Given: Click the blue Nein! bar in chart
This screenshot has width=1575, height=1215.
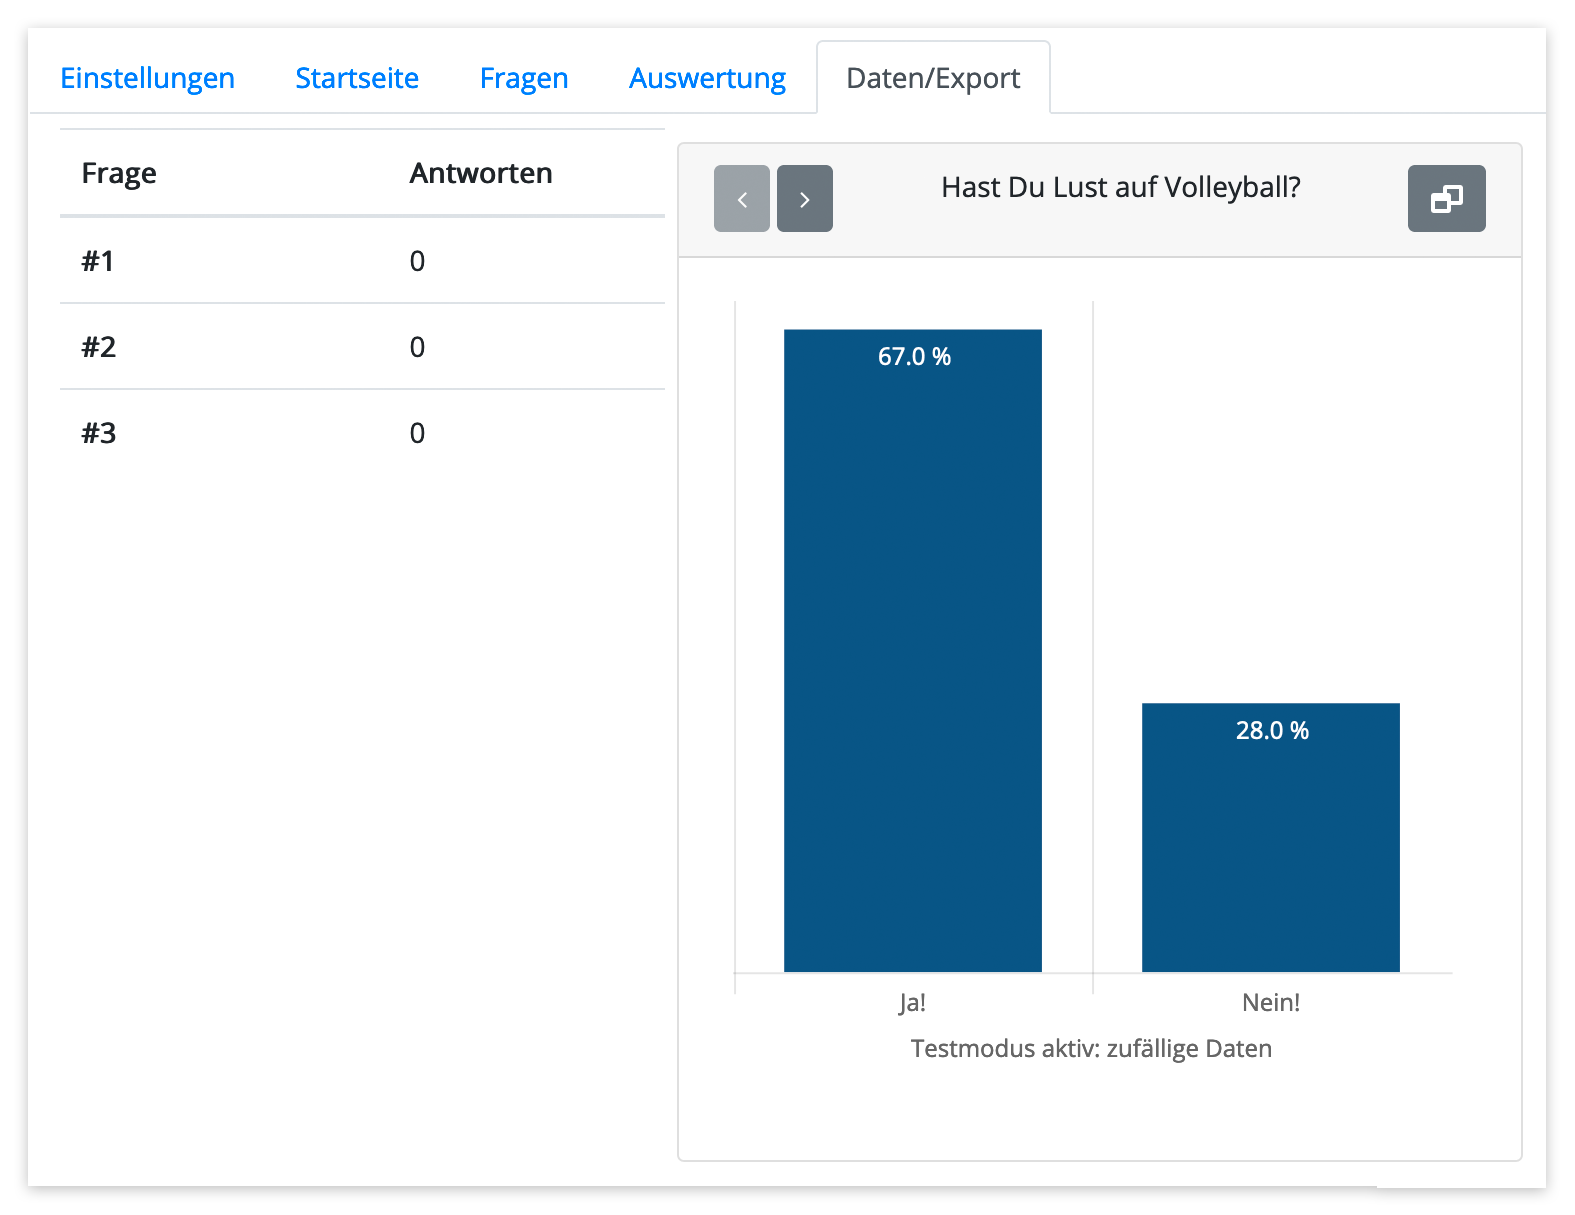Looking at the screenshot, I should pyautogui.click(x=1270, y=850).
